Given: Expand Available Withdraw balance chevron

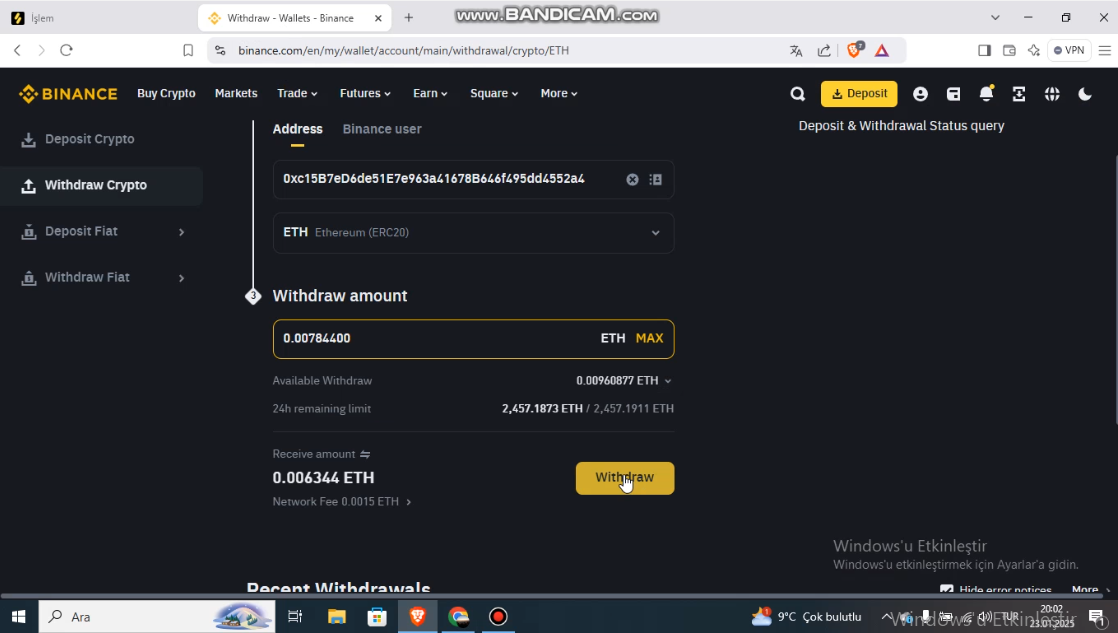Looking at the screenshot, I should 668,381.
